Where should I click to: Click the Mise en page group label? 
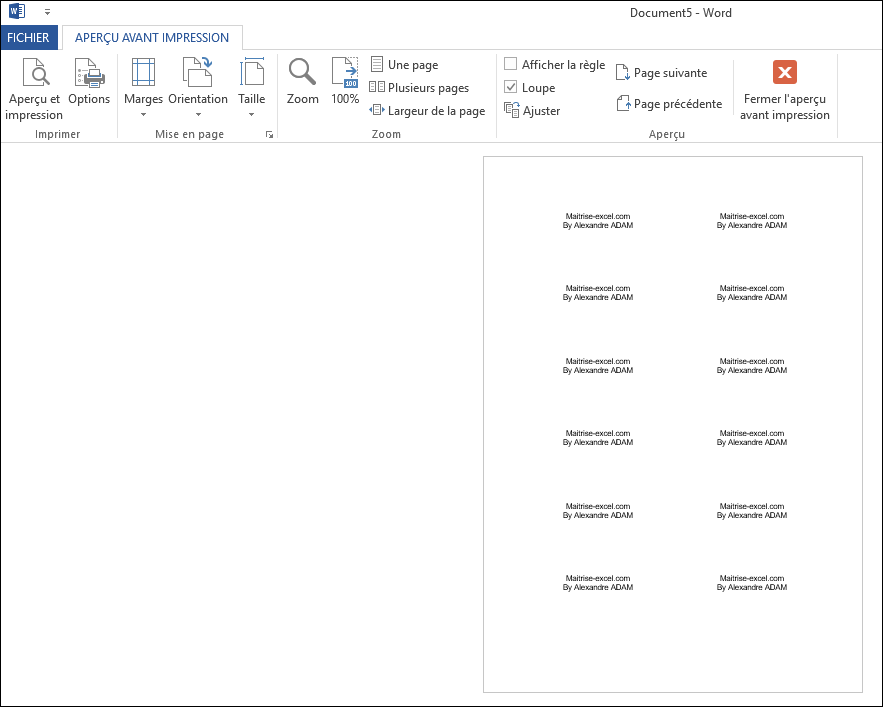point(190,134)
